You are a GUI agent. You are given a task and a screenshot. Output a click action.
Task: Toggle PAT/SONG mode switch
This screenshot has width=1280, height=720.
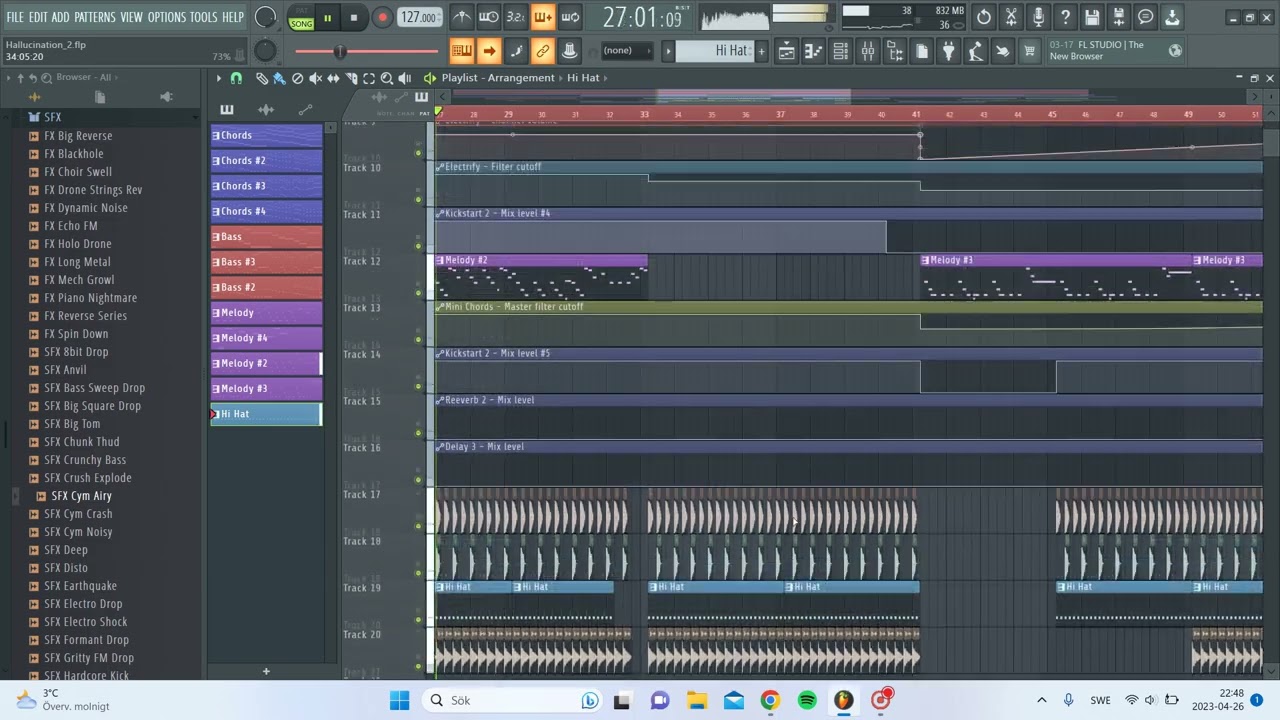click(301, 17)
